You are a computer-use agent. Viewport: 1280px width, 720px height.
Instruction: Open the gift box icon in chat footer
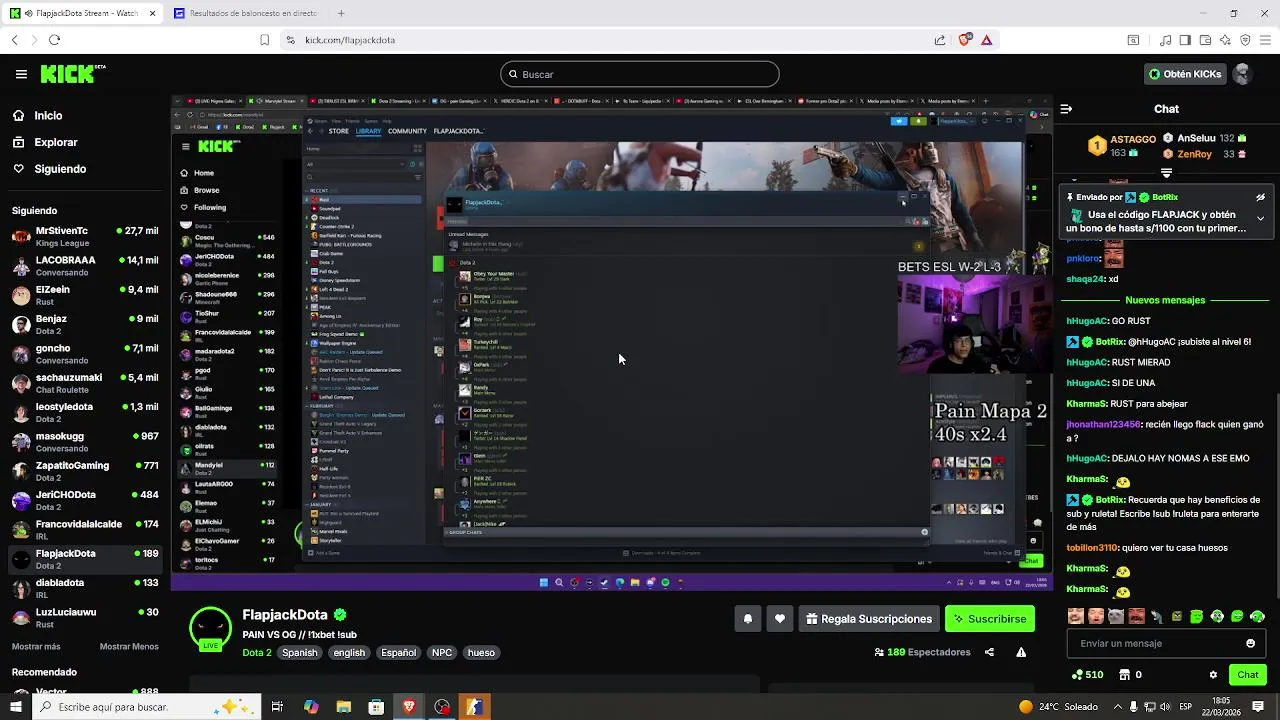tap(1131, 675)
